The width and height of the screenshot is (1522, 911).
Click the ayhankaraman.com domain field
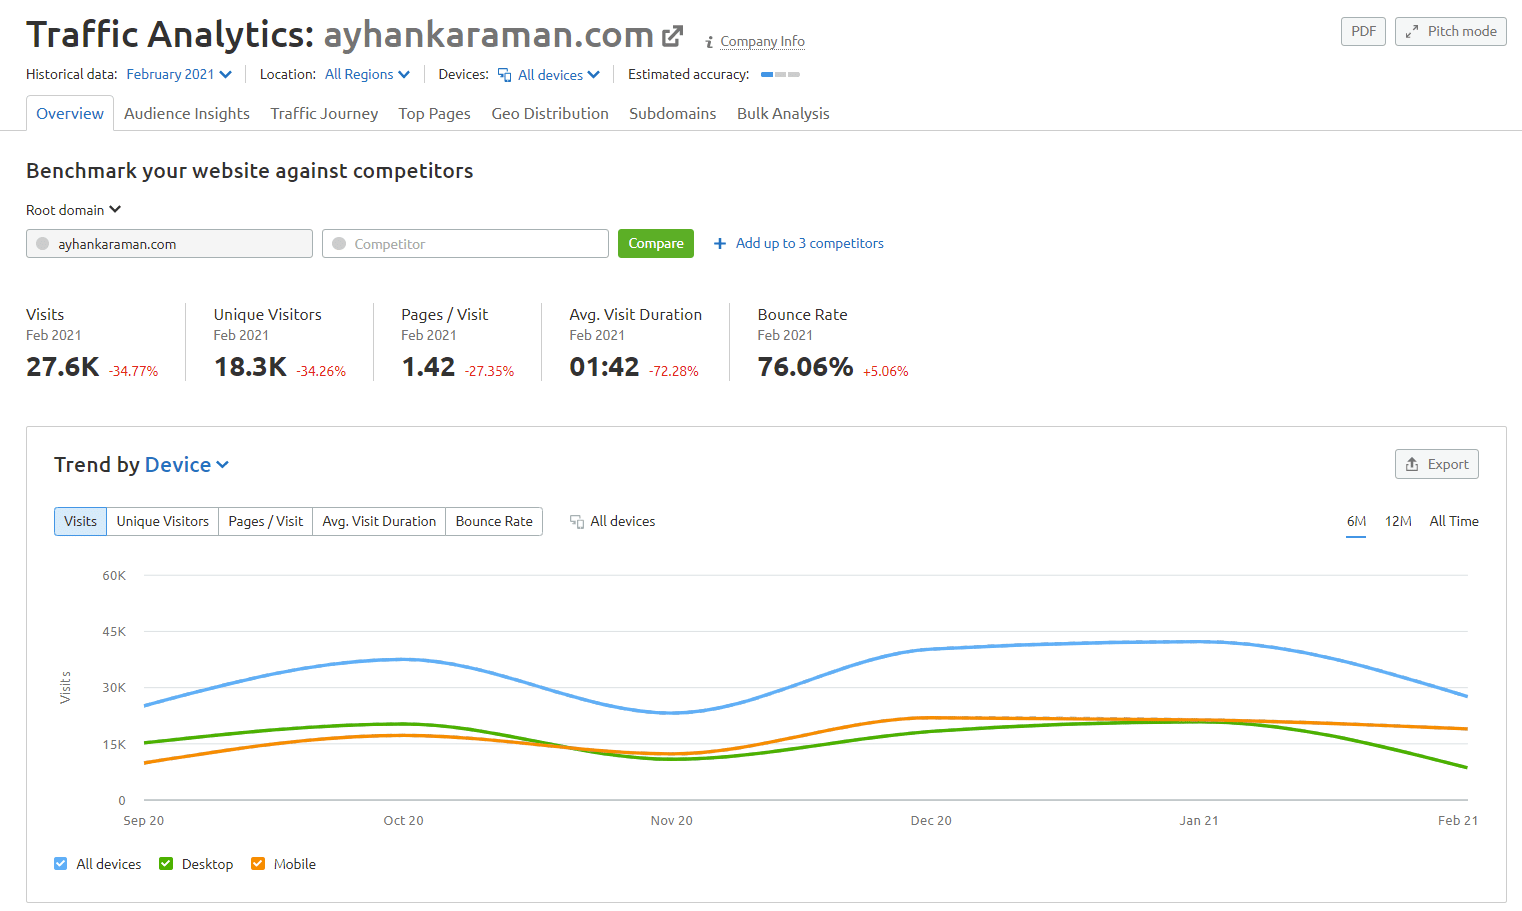click(x=169, y=244)
